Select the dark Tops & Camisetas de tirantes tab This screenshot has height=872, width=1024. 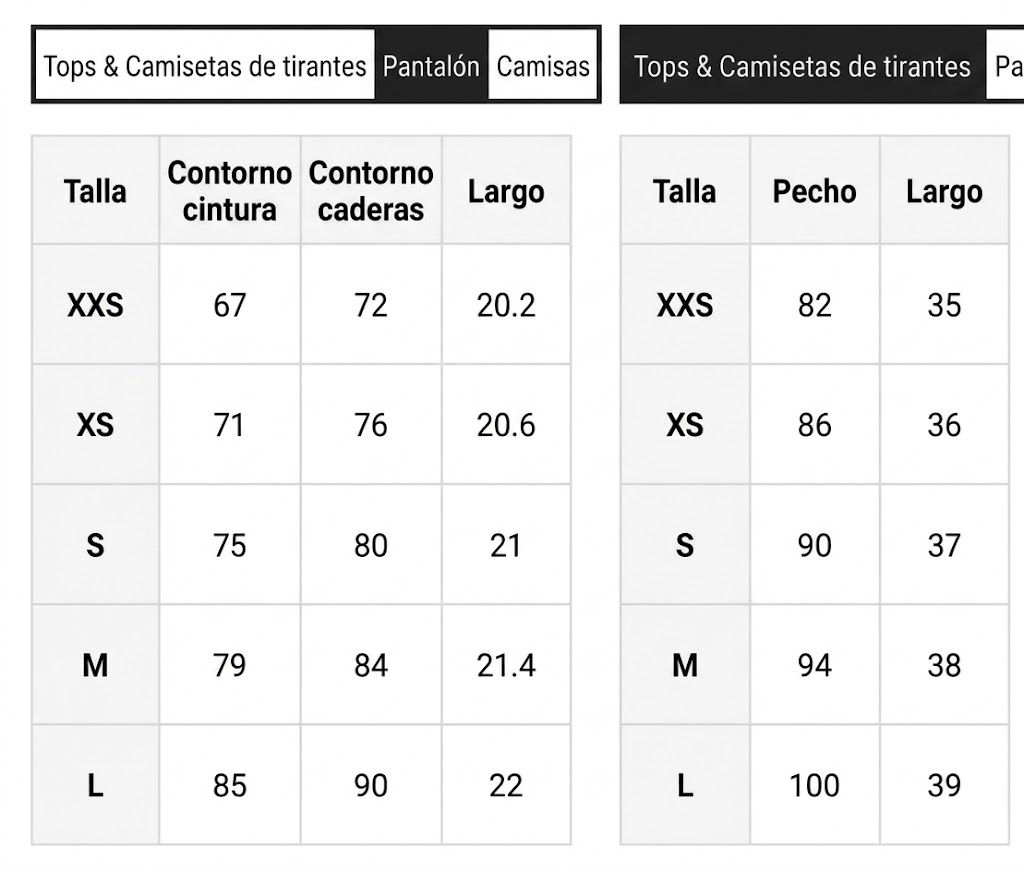tap(803, 66)
